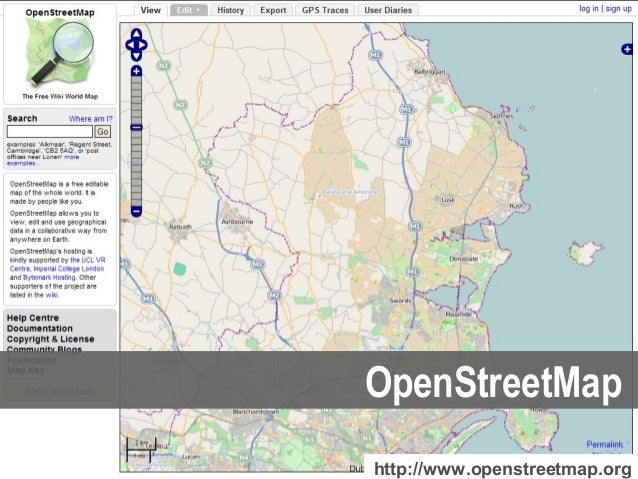Click the OpenStreetMap magnifier logo
The height and width of the screenshot is (479, 638).
[59, 54]
